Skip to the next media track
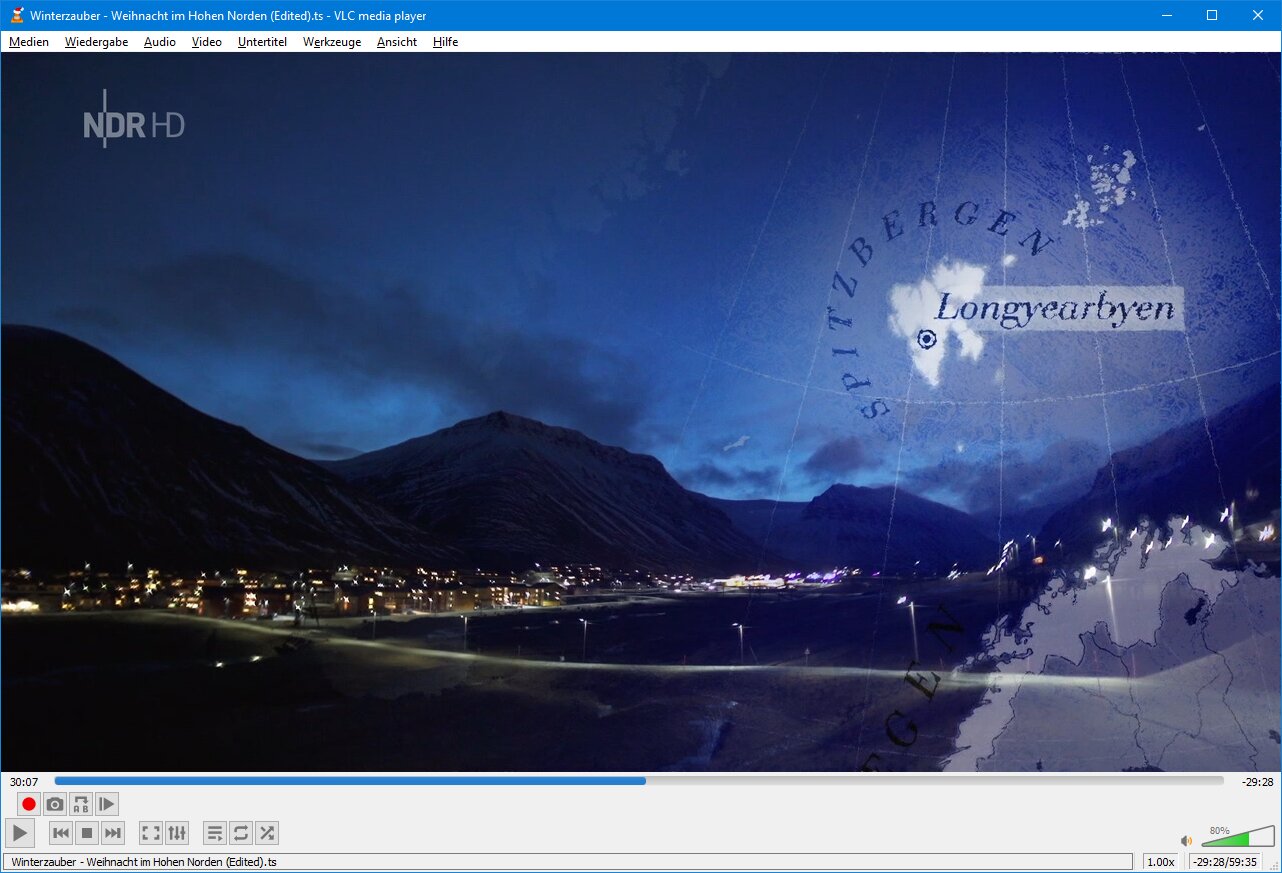1282x873 pixels. [x=113, y=833]
